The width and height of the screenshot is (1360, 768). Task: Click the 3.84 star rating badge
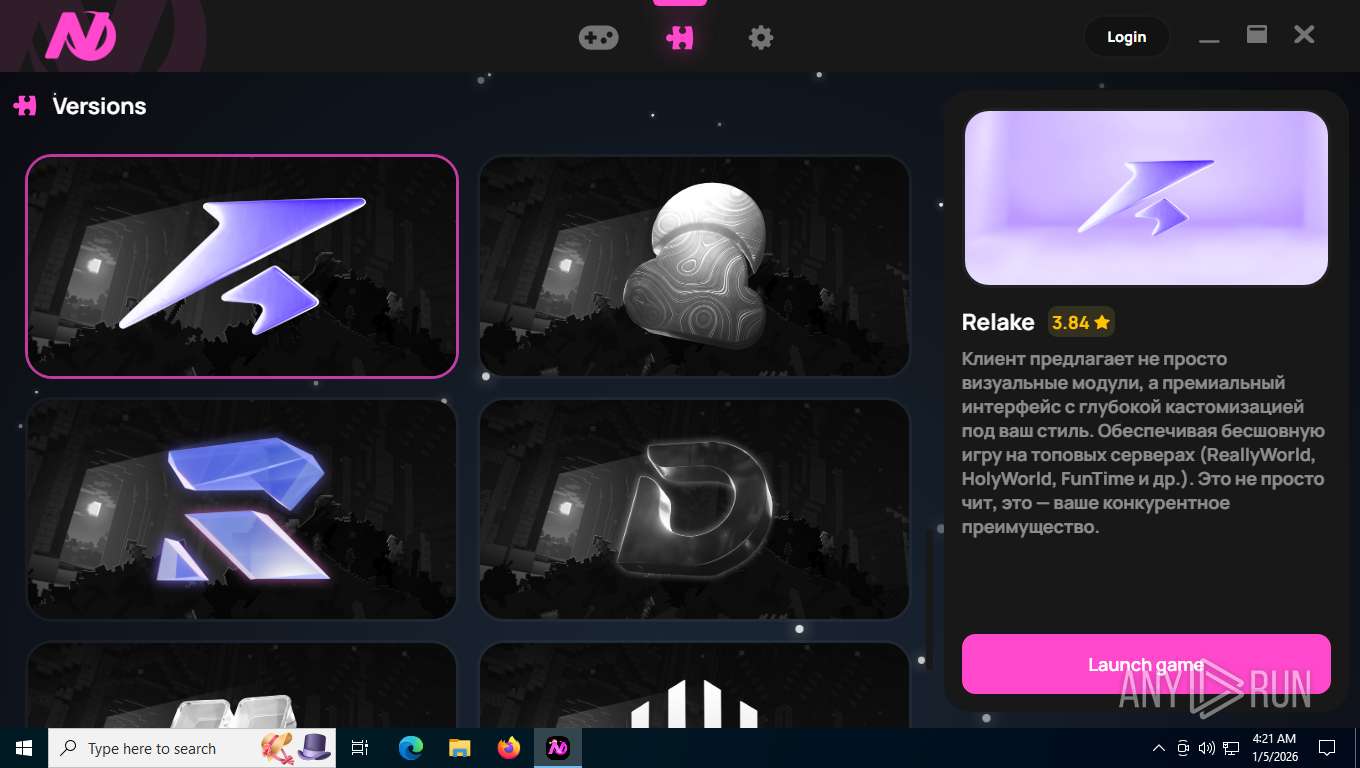coord(1081,322)
